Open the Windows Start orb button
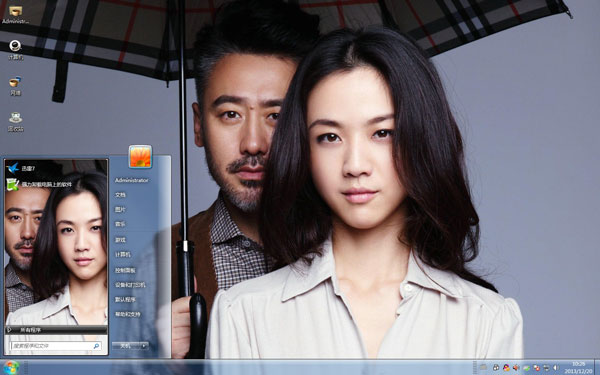 (x=11, y=368)
